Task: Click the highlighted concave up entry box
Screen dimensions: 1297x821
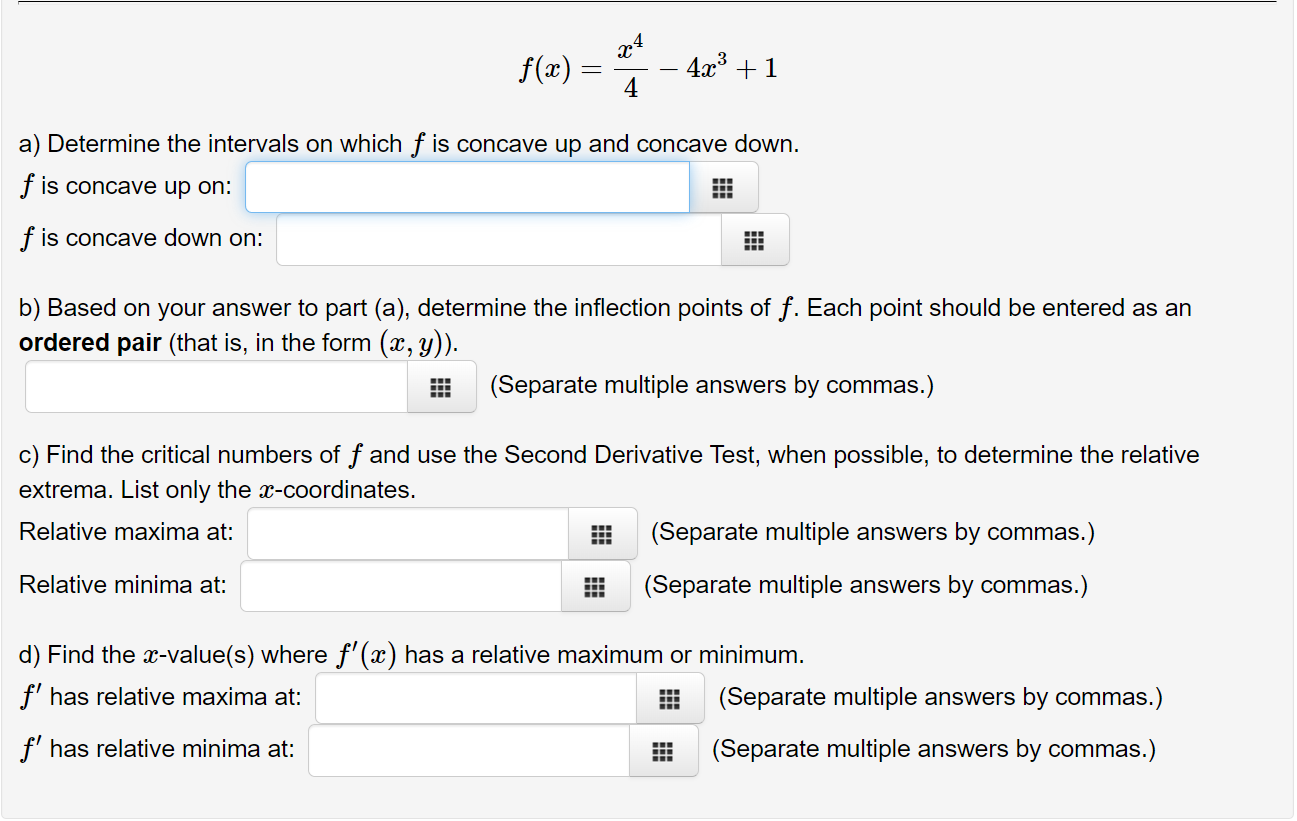Action: click(467, 187)
